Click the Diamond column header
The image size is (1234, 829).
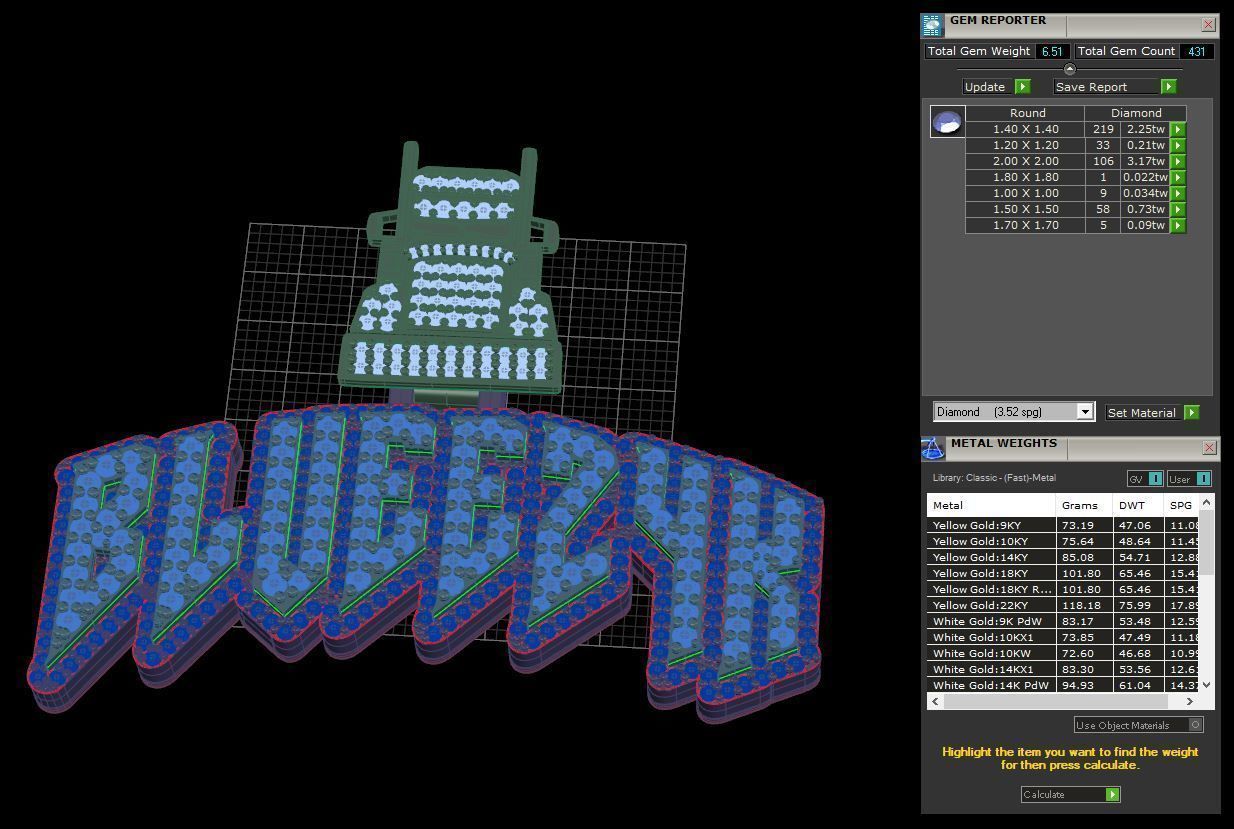(1136, 113)
